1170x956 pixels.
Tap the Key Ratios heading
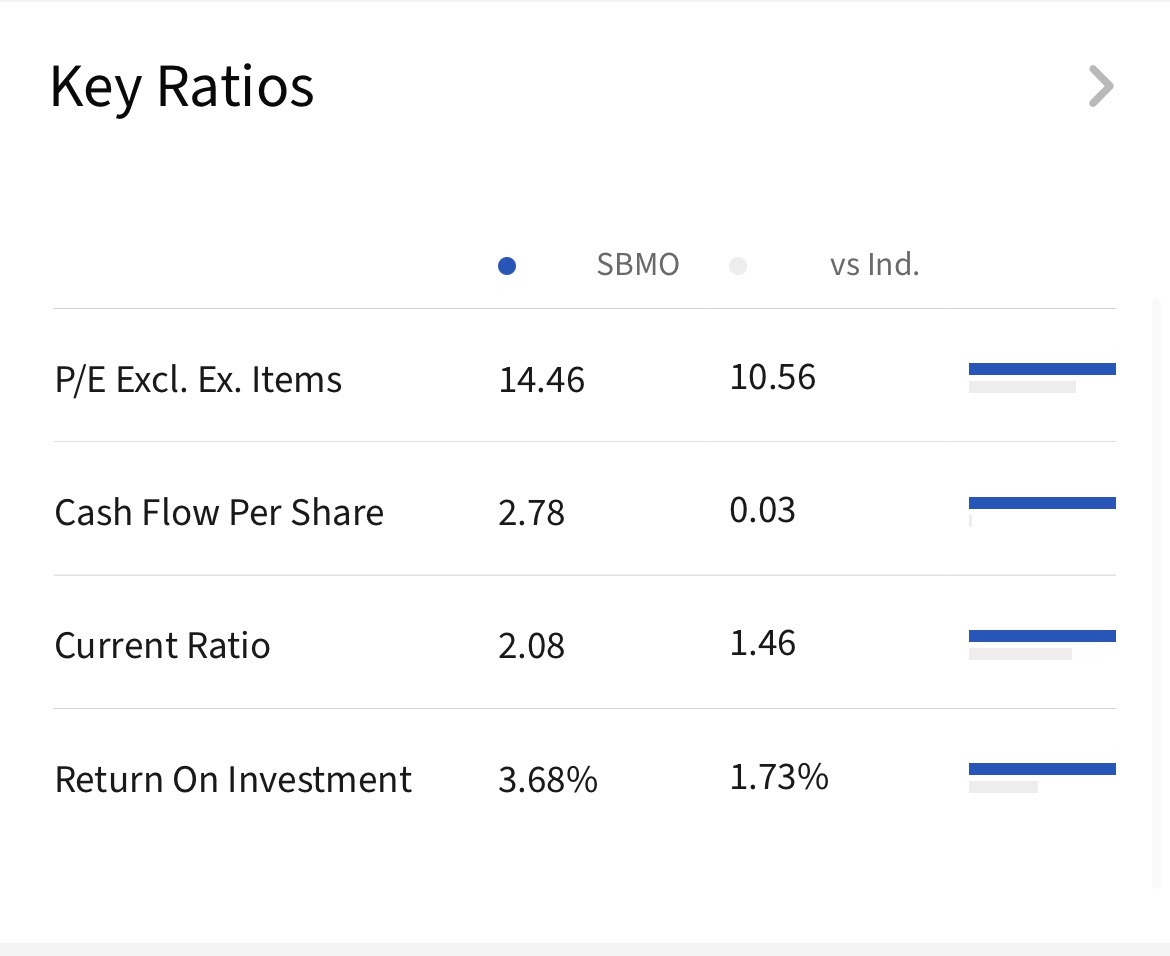(182, 87)
